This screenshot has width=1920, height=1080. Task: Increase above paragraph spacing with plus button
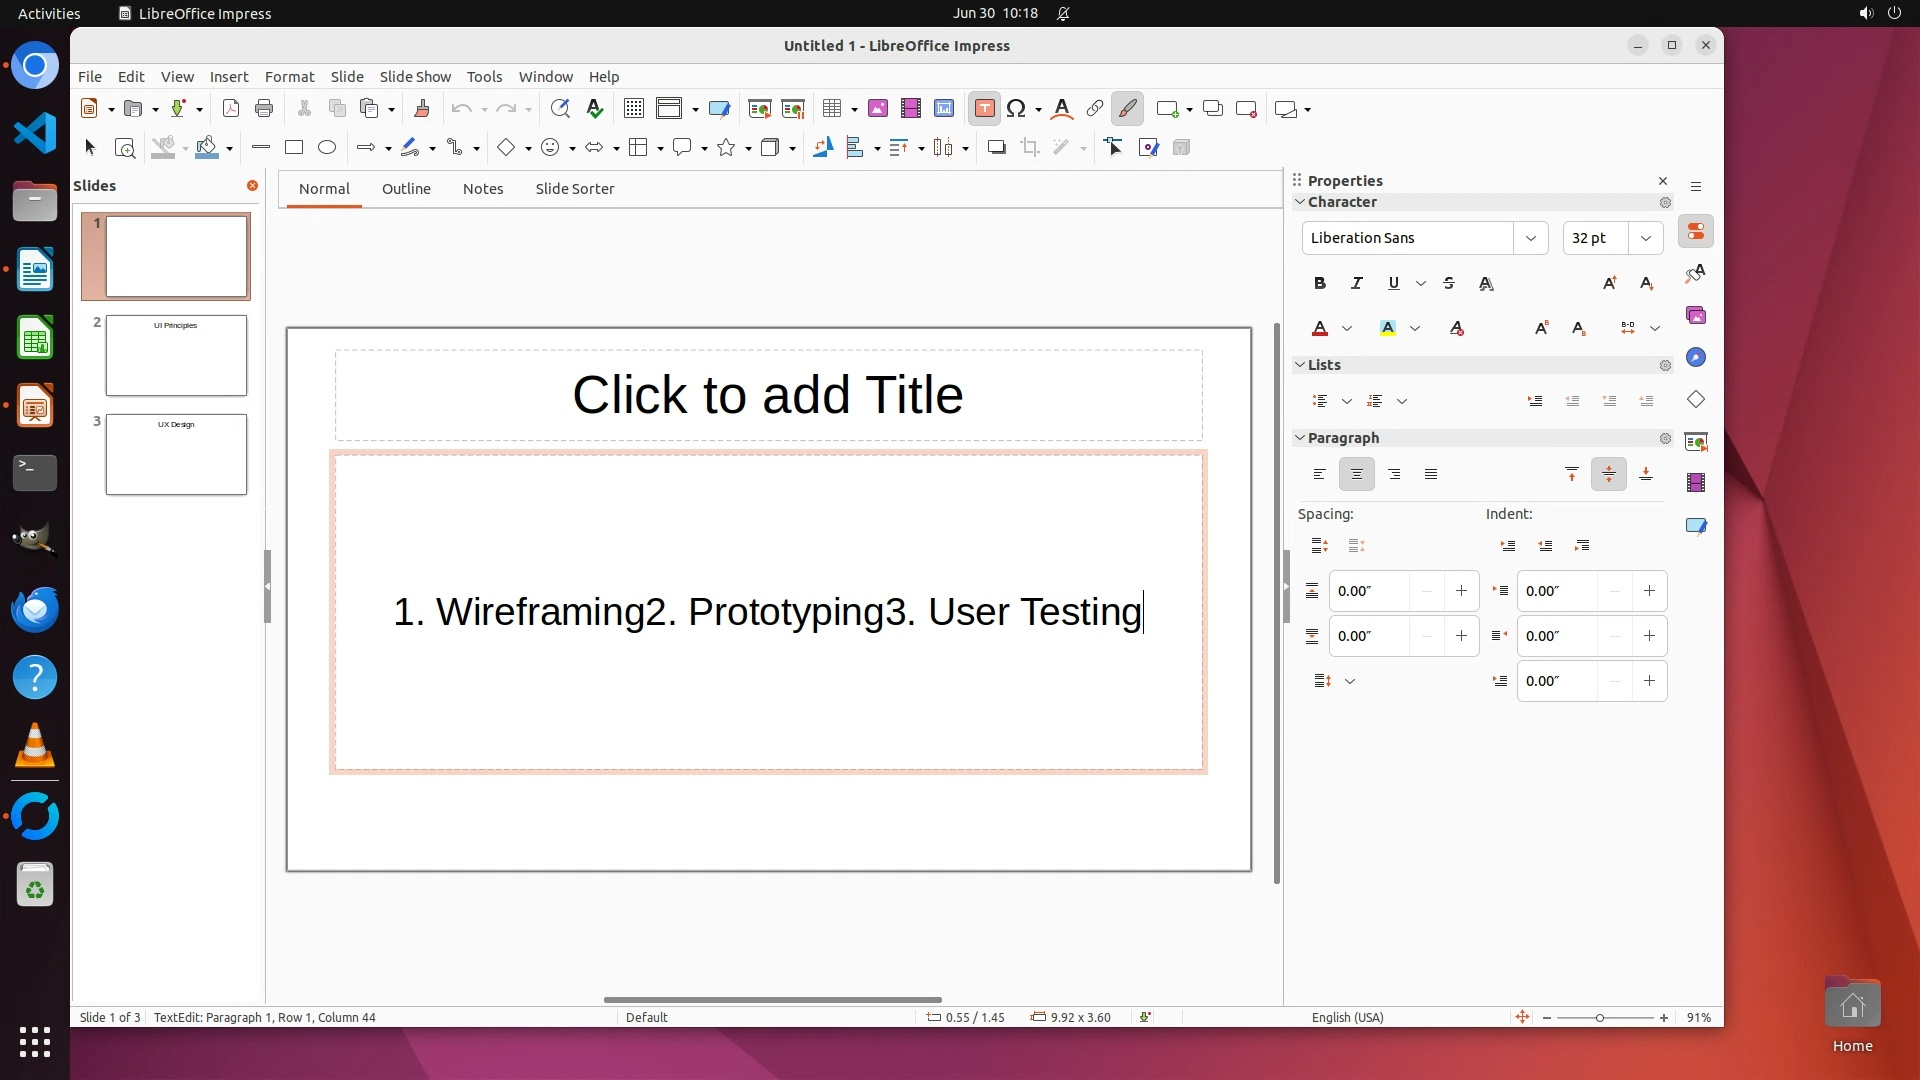pos(1461,591)
